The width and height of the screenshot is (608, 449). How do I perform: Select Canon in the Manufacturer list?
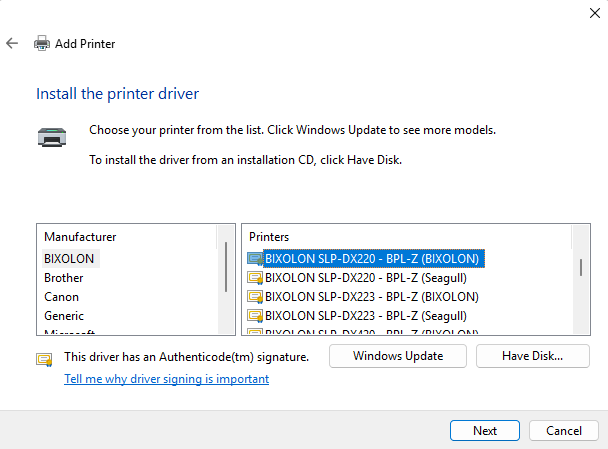click(61, 297)
